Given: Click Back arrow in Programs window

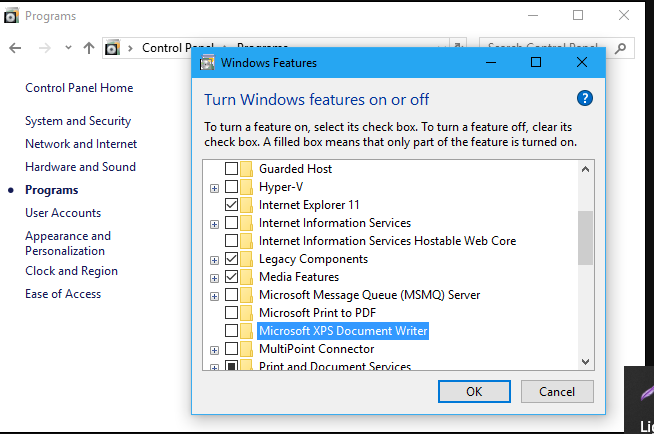Looking at the screenshot, I should 15,48.
